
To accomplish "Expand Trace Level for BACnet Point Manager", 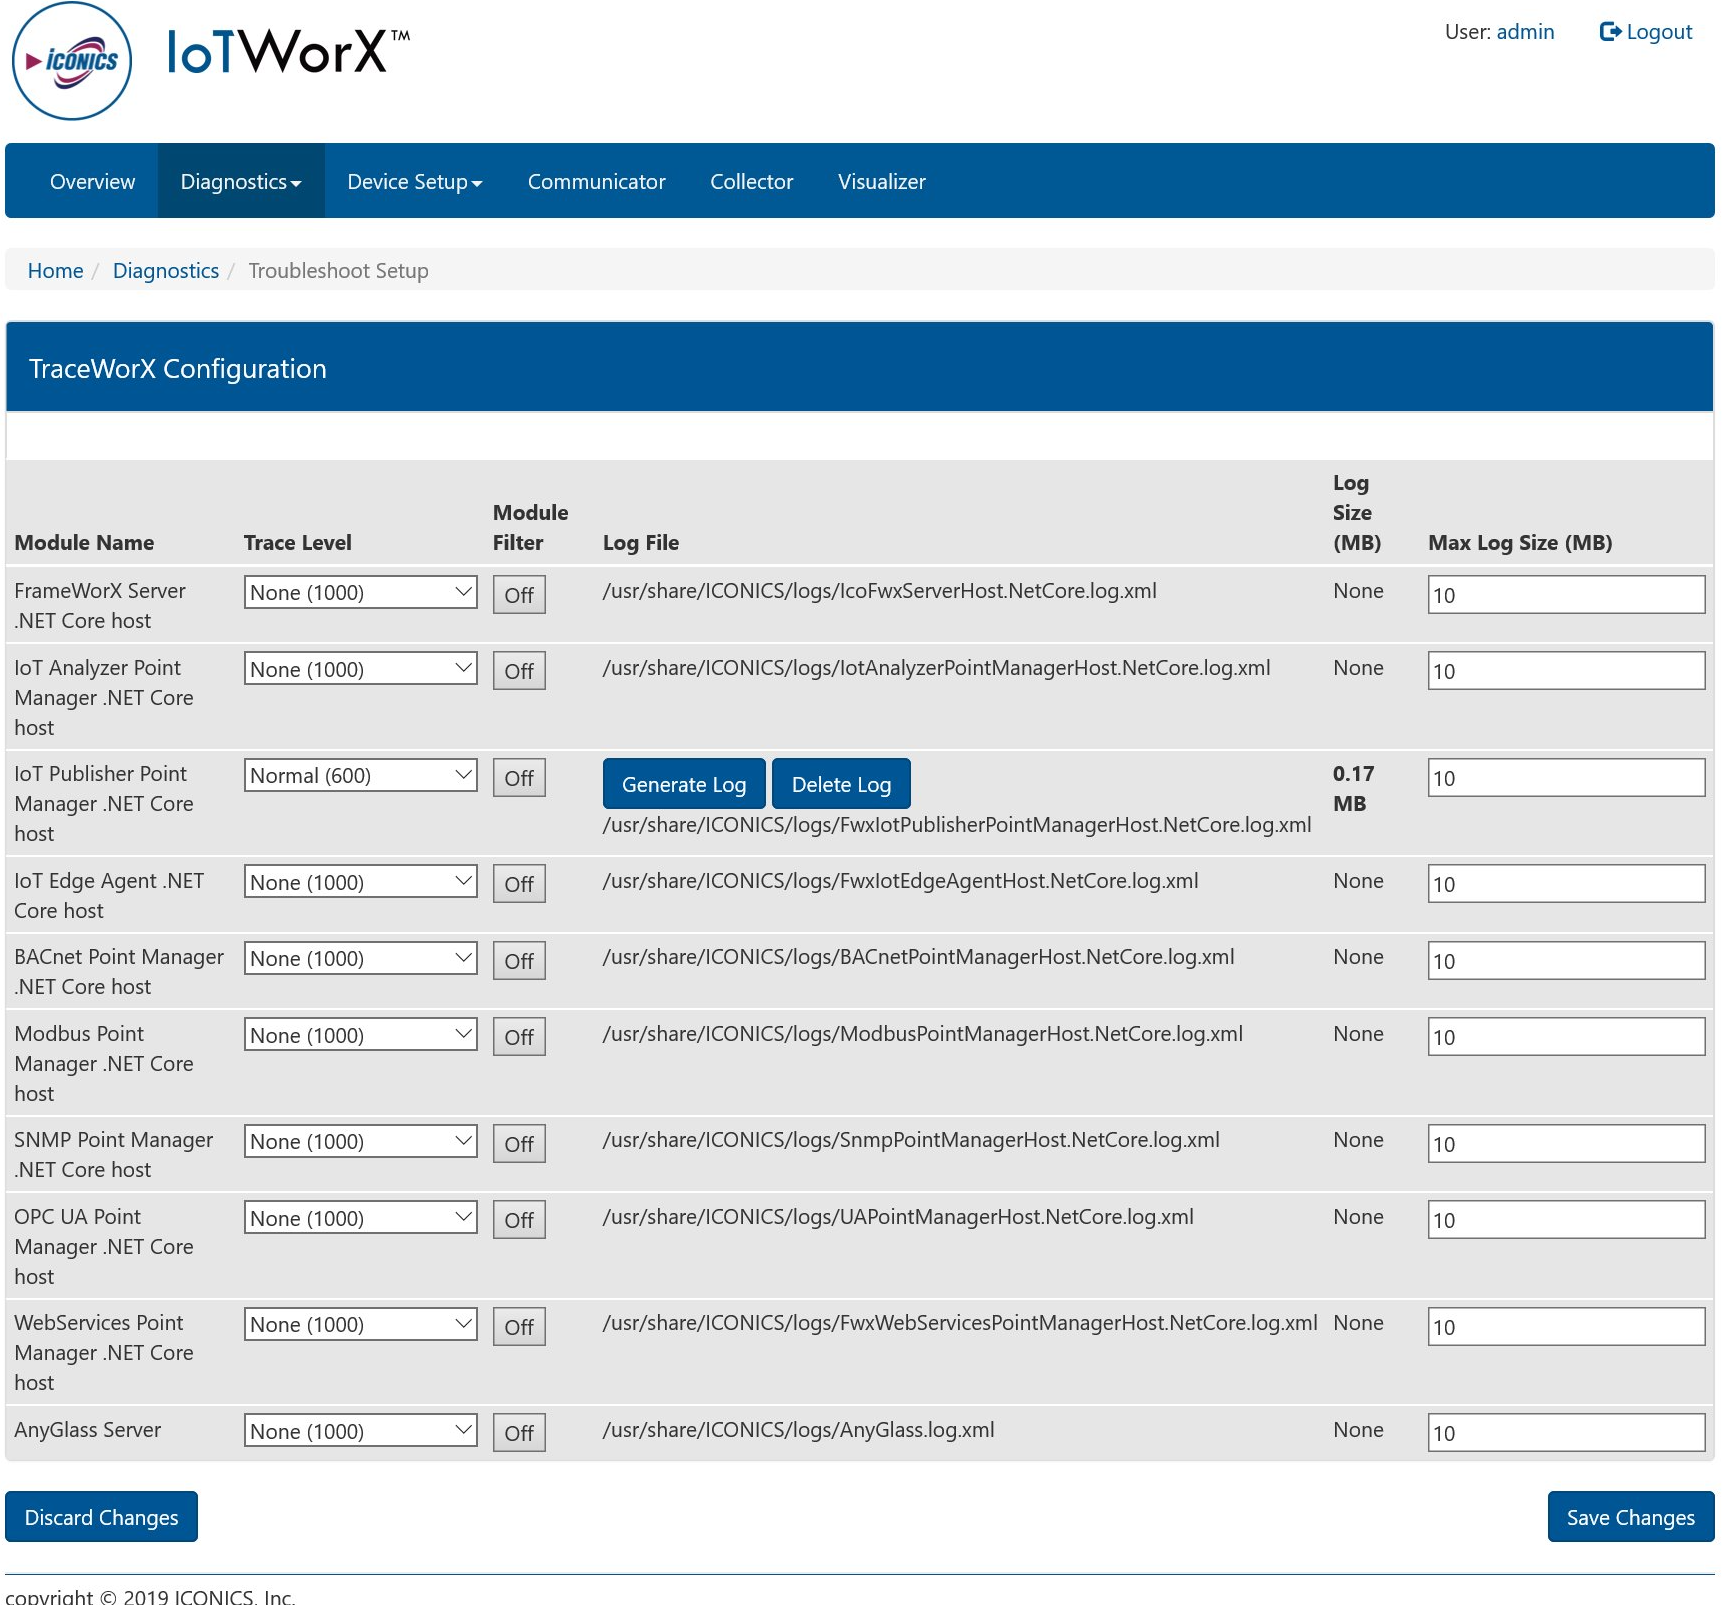I will pos(360,959).
